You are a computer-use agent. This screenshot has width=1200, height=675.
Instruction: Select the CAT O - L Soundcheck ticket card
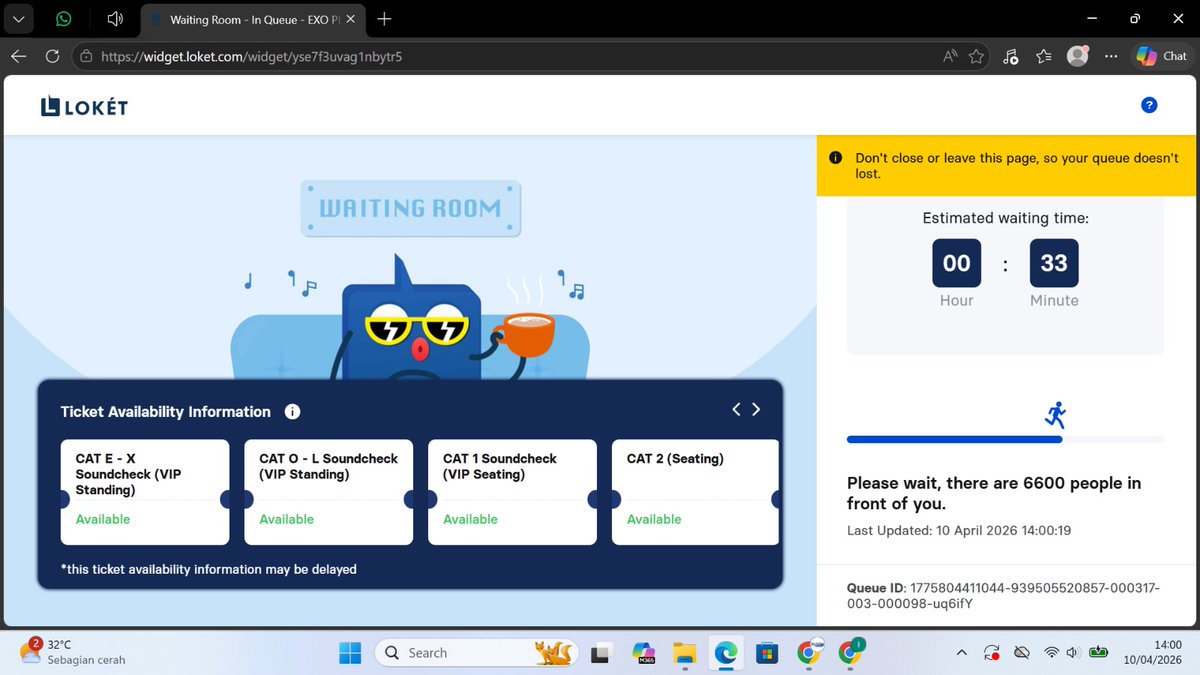point(329,492)
